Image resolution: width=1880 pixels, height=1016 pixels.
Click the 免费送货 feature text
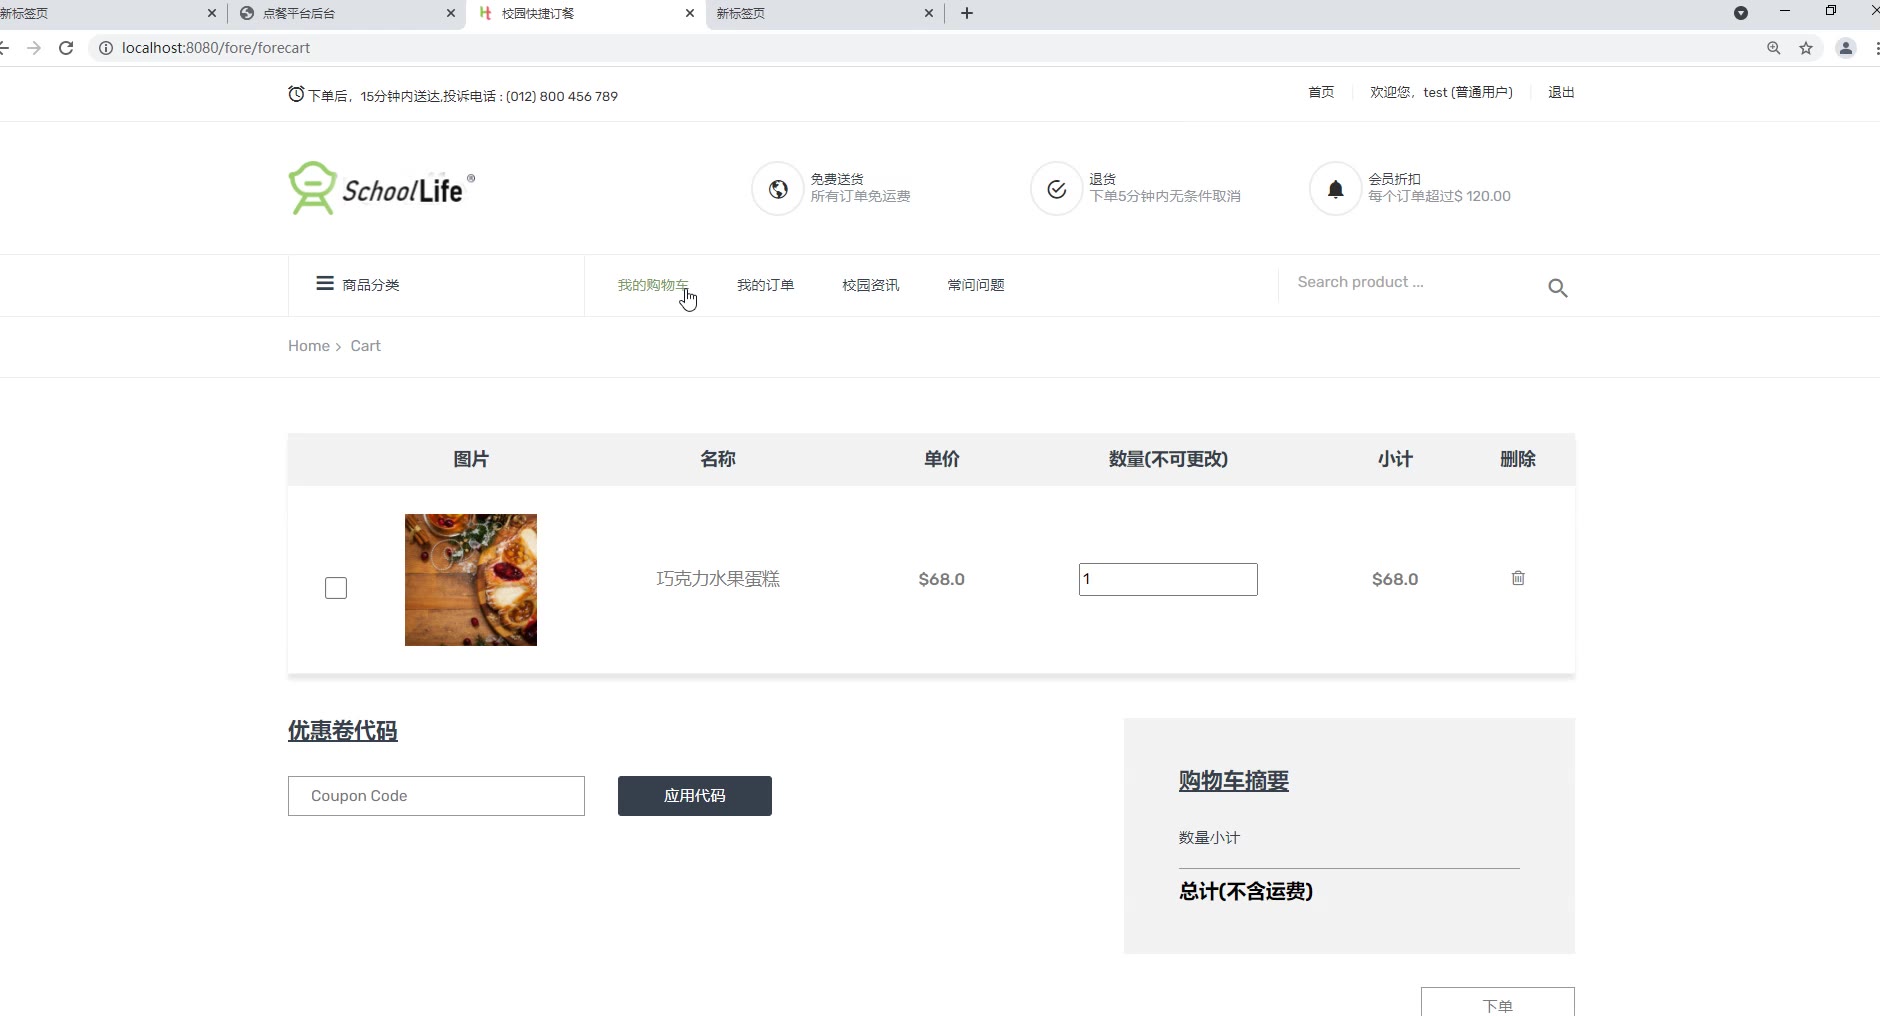[x=837, y=179]
